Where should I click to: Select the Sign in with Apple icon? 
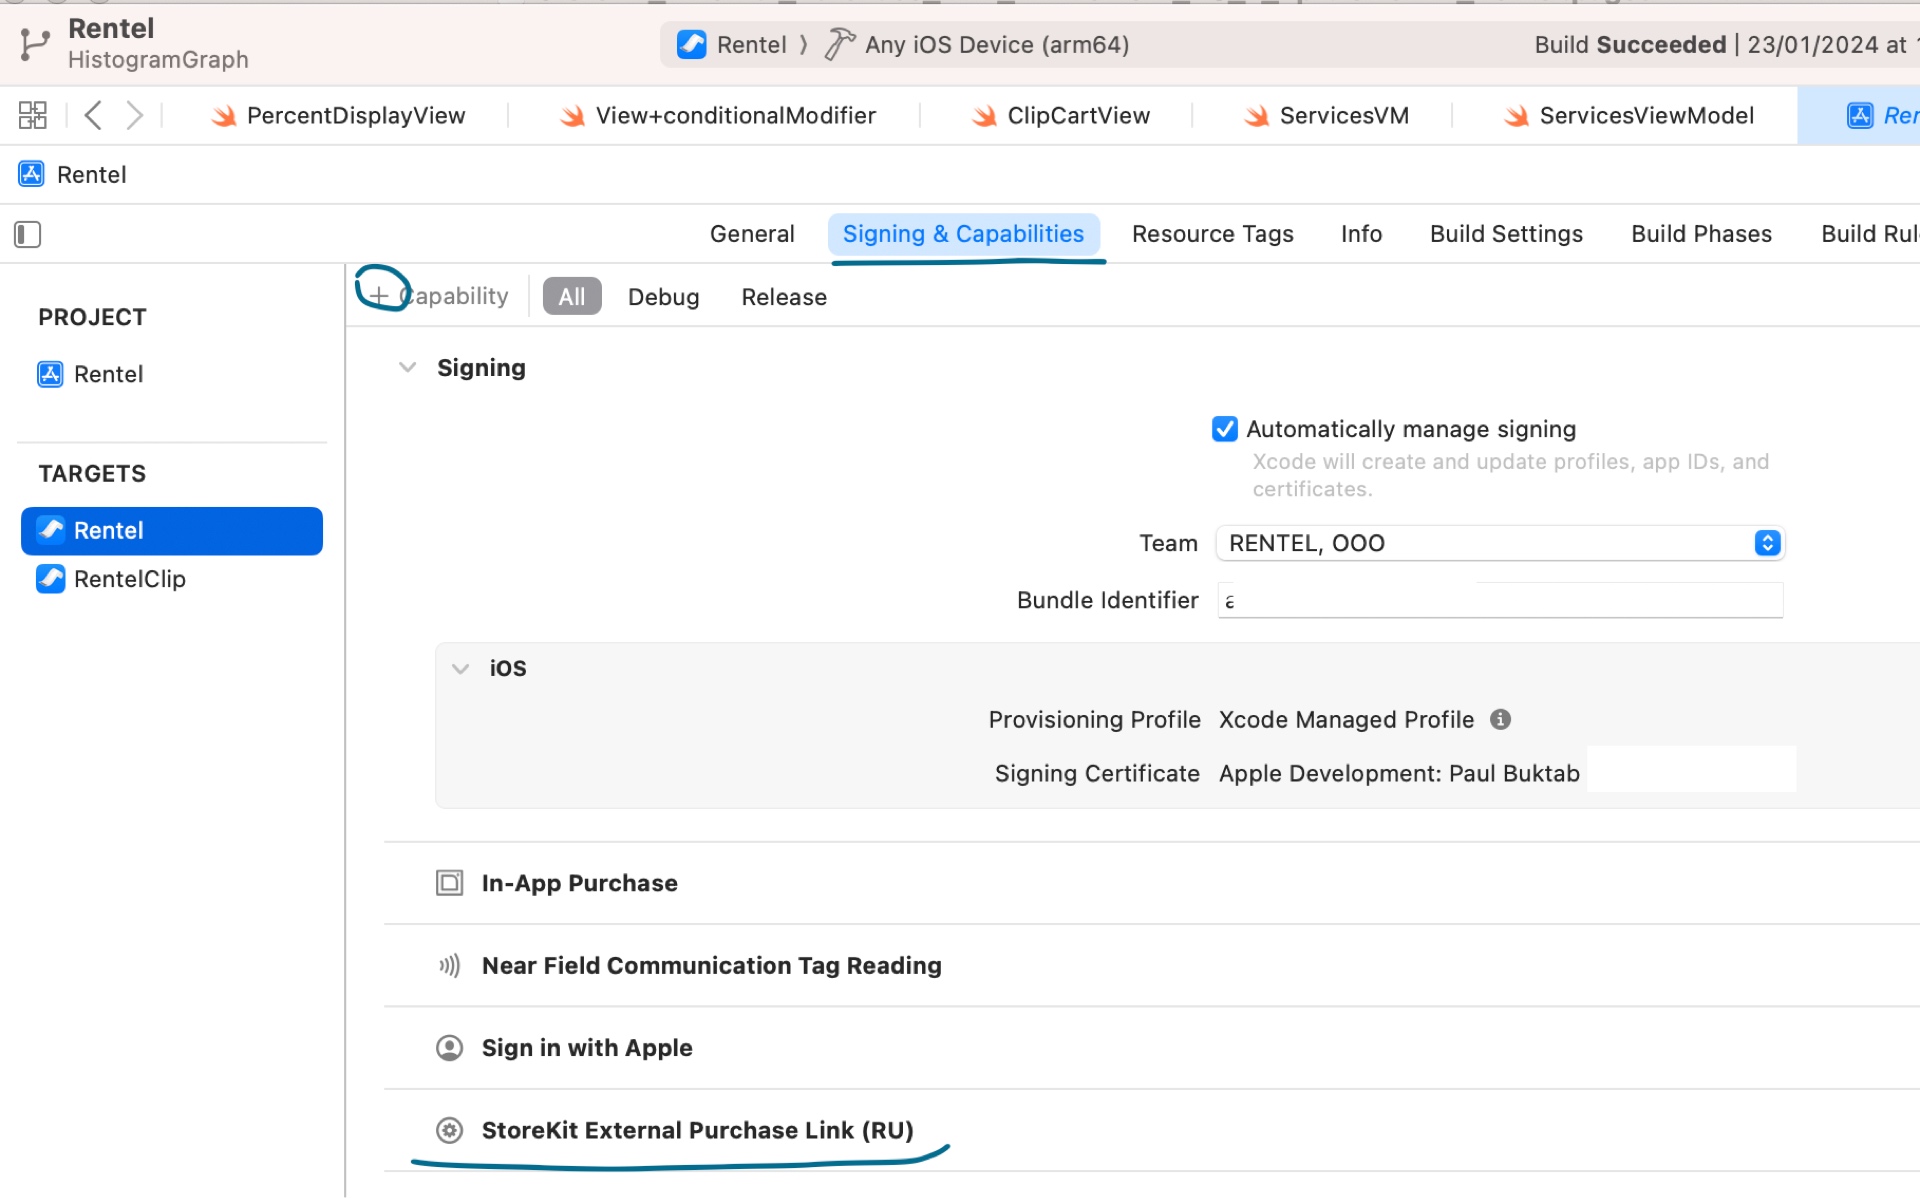450,1047
